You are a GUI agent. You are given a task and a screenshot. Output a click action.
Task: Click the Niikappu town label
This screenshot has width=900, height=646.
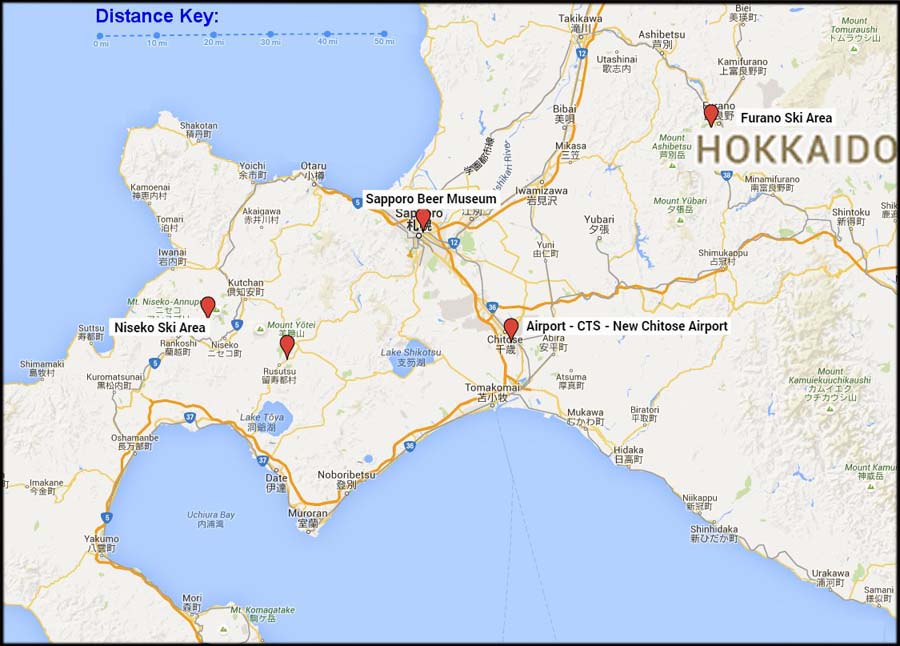click(699, 502)
